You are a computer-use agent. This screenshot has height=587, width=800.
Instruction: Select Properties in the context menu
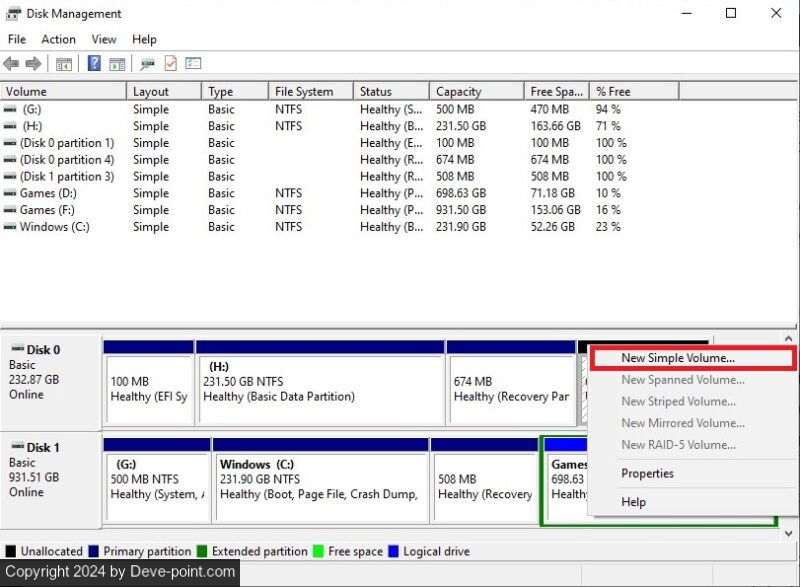[647, 474]
